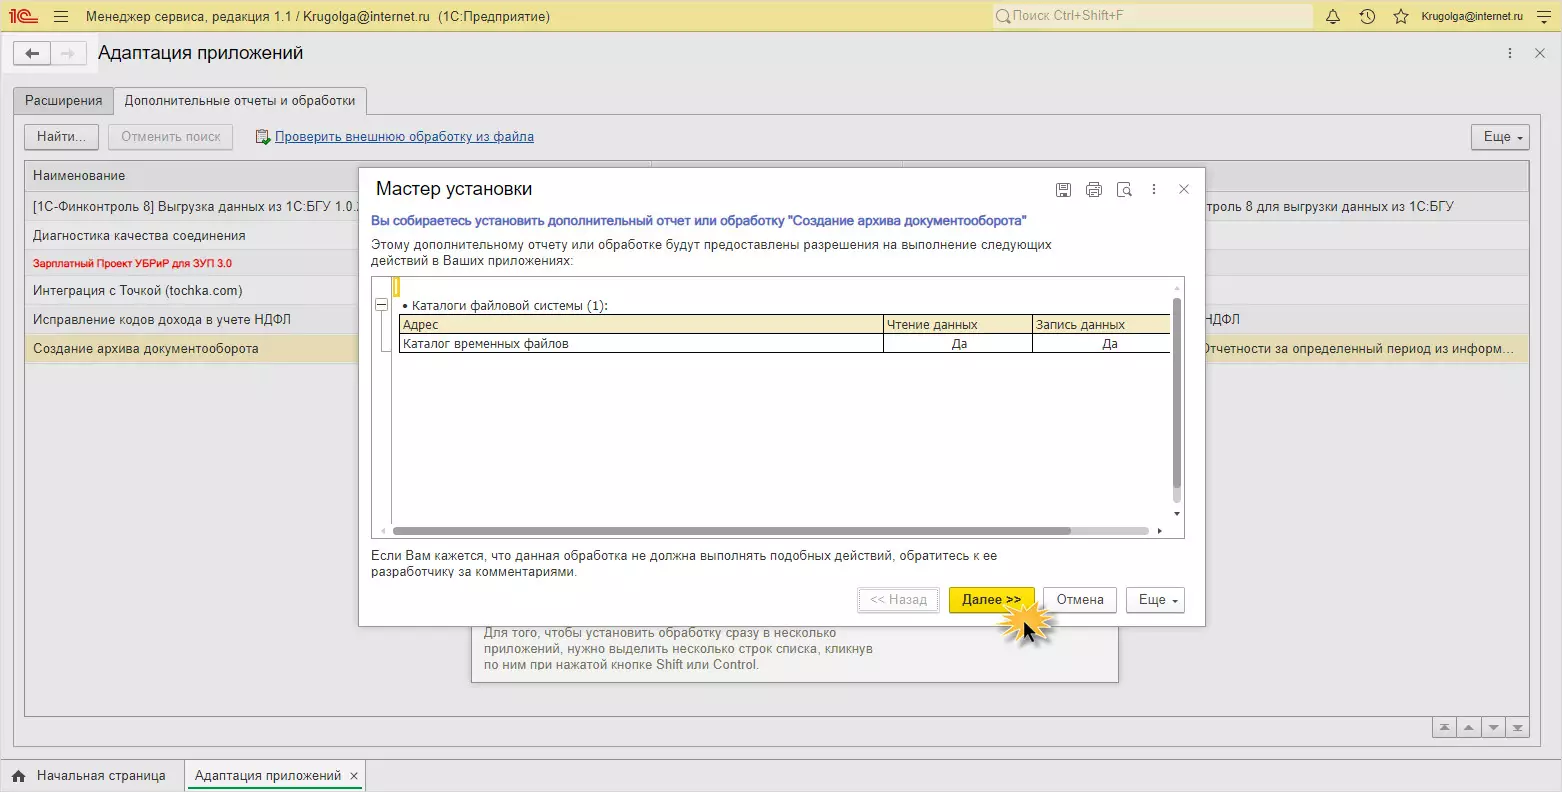This screenshot has width=1562, height=792.
Task: Go to home page icon in bottom bar
Action: 19,776
